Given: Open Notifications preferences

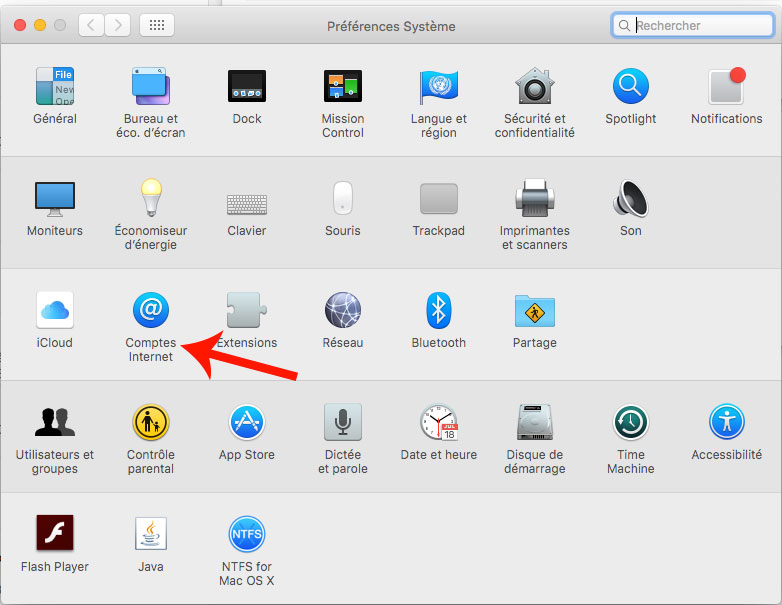Looking at the screenshot, I should click(x=726, y=87).
